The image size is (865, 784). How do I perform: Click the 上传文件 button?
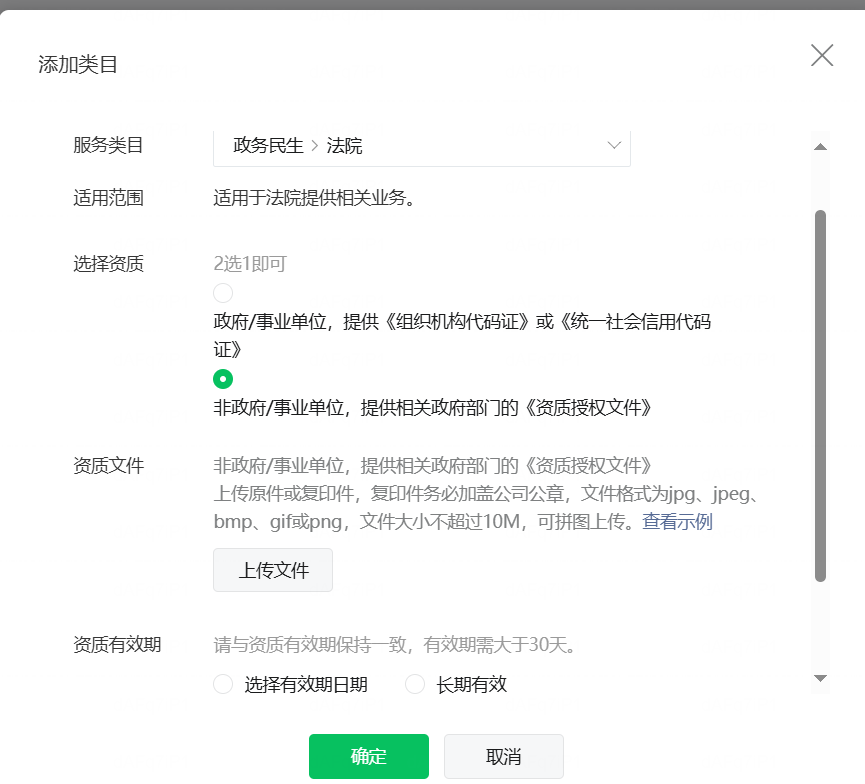(273, 570)
